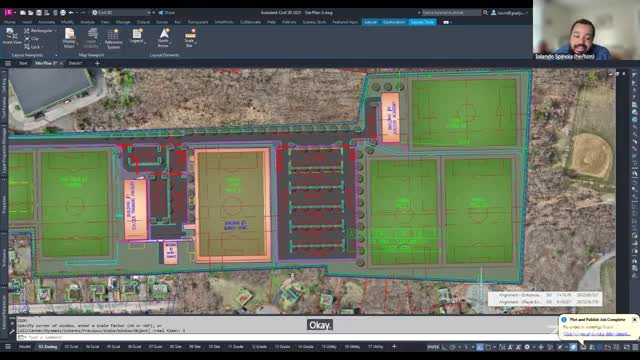Image resolution: width=640 pixels, height=360 pixels.
Task: Open the command line customize wrench
Action: (12, 333)
